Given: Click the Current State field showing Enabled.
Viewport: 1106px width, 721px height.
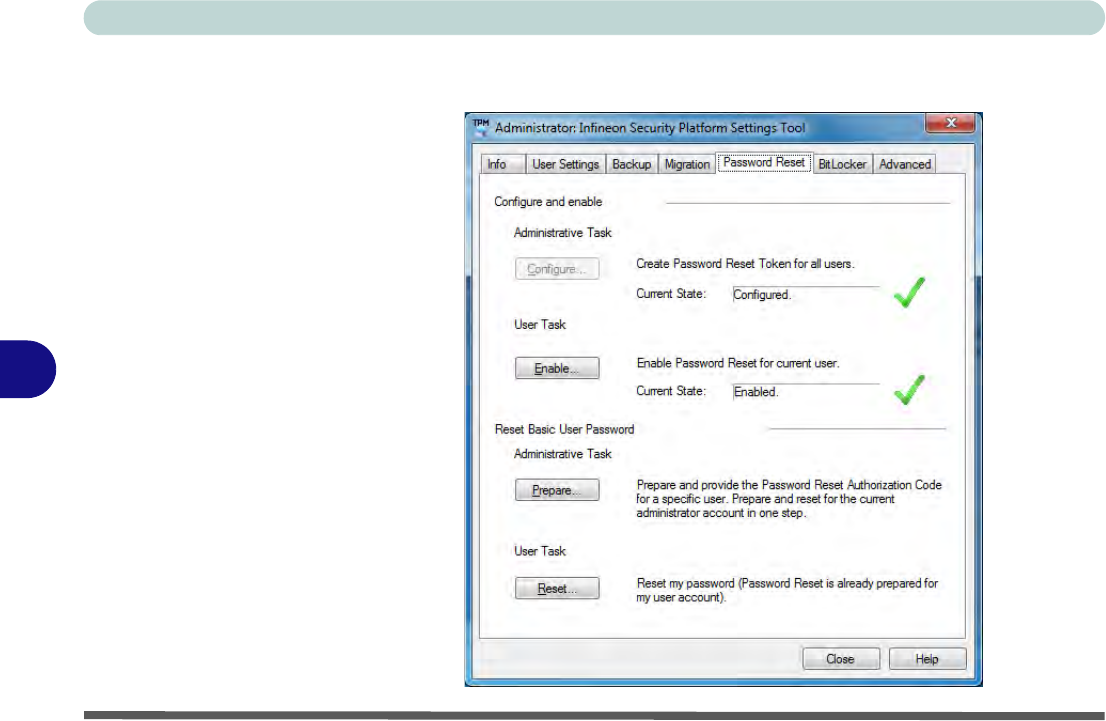Looking at the screenshot, I should click(806, 392).
